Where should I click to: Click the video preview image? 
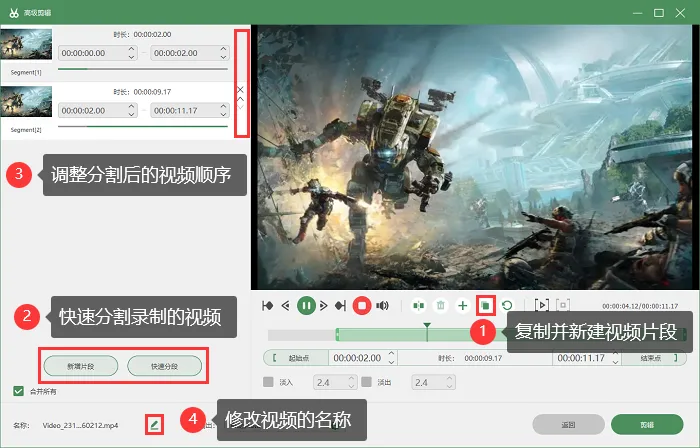click(475, 157)
